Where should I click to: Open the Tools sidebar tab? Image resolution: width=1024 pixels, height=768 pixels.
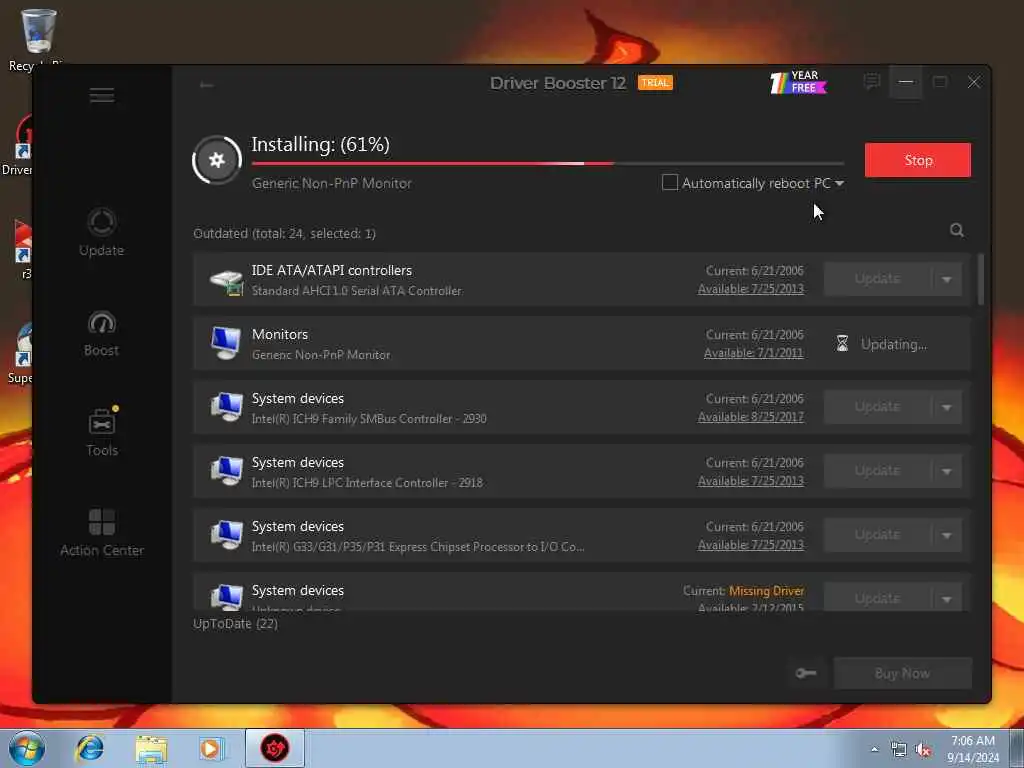tap(102, 432)
